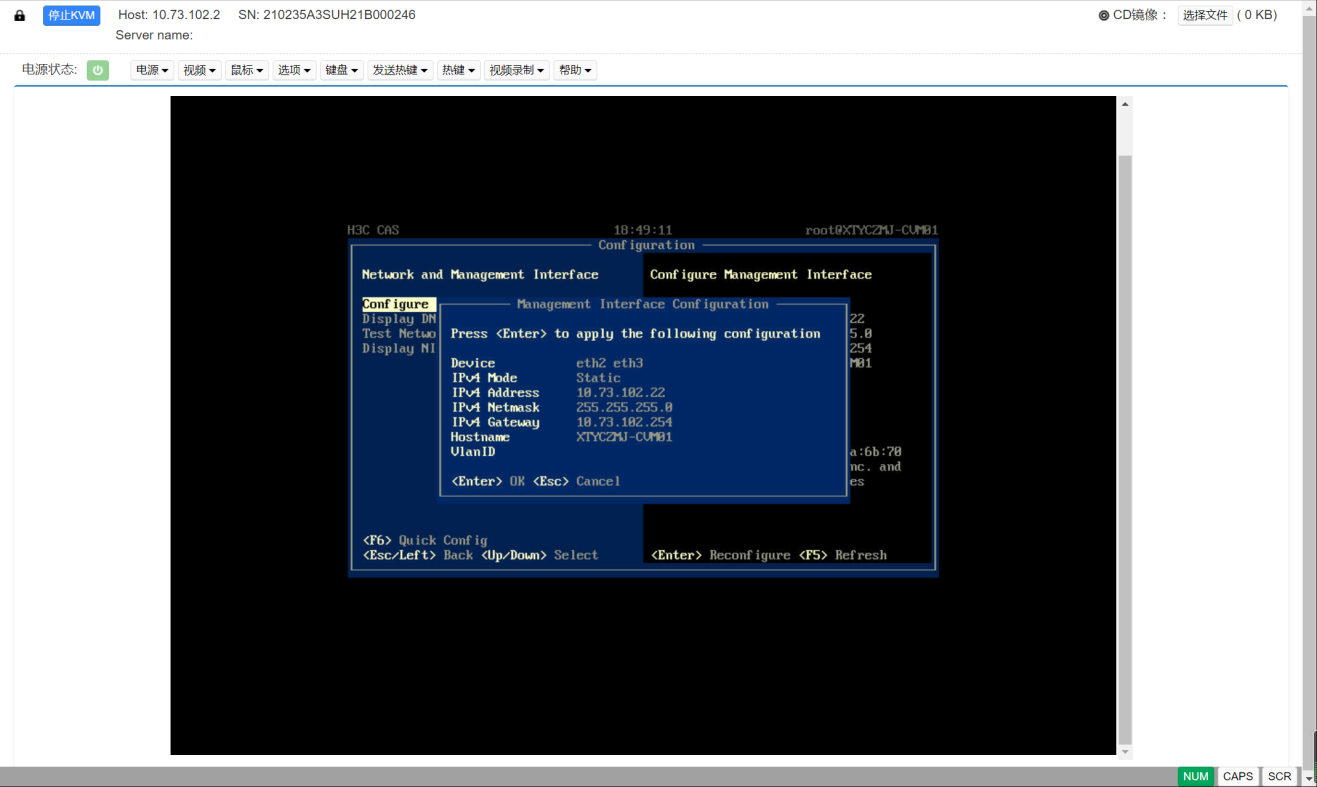
Task: Click the 电源状态 power status label
Action: 50,70
